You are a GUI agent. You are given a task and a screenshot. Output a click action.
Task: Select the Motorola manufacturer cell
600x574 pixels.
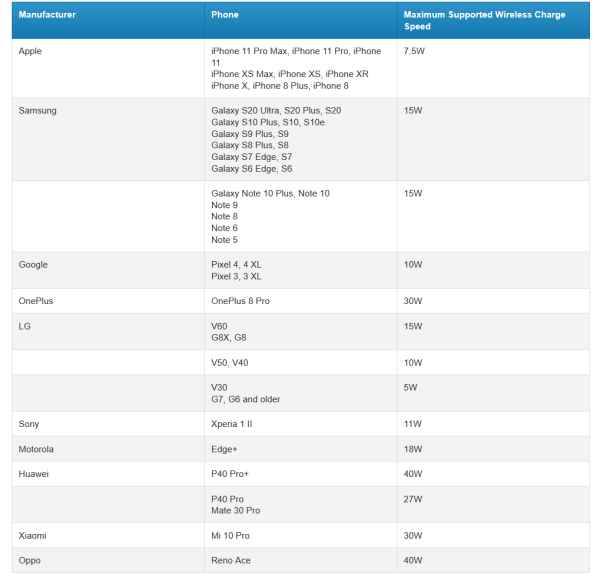pyautogui.click(x=108, y=449)
